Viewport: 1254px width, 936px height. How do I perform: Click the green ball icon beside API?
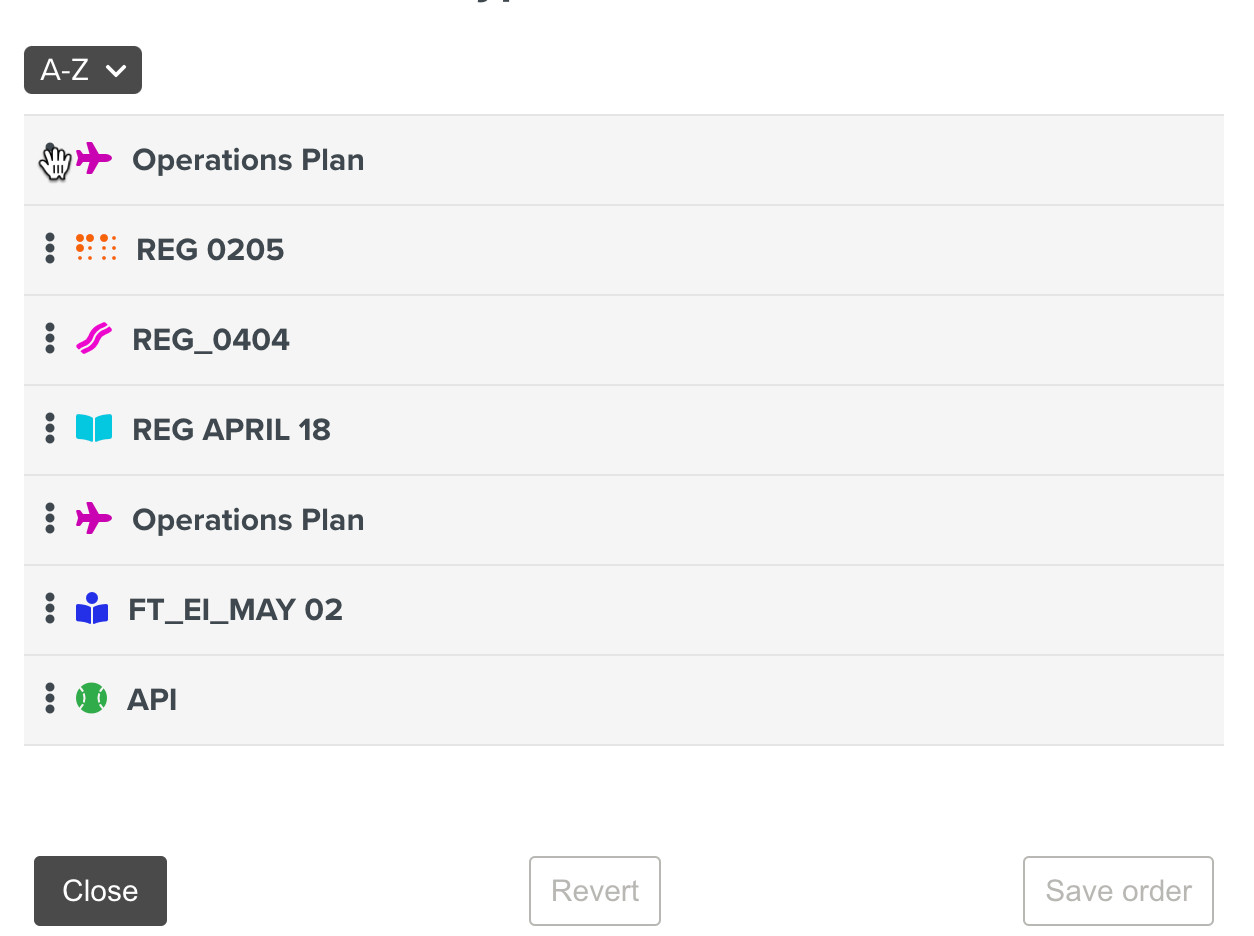coord(91,698)
